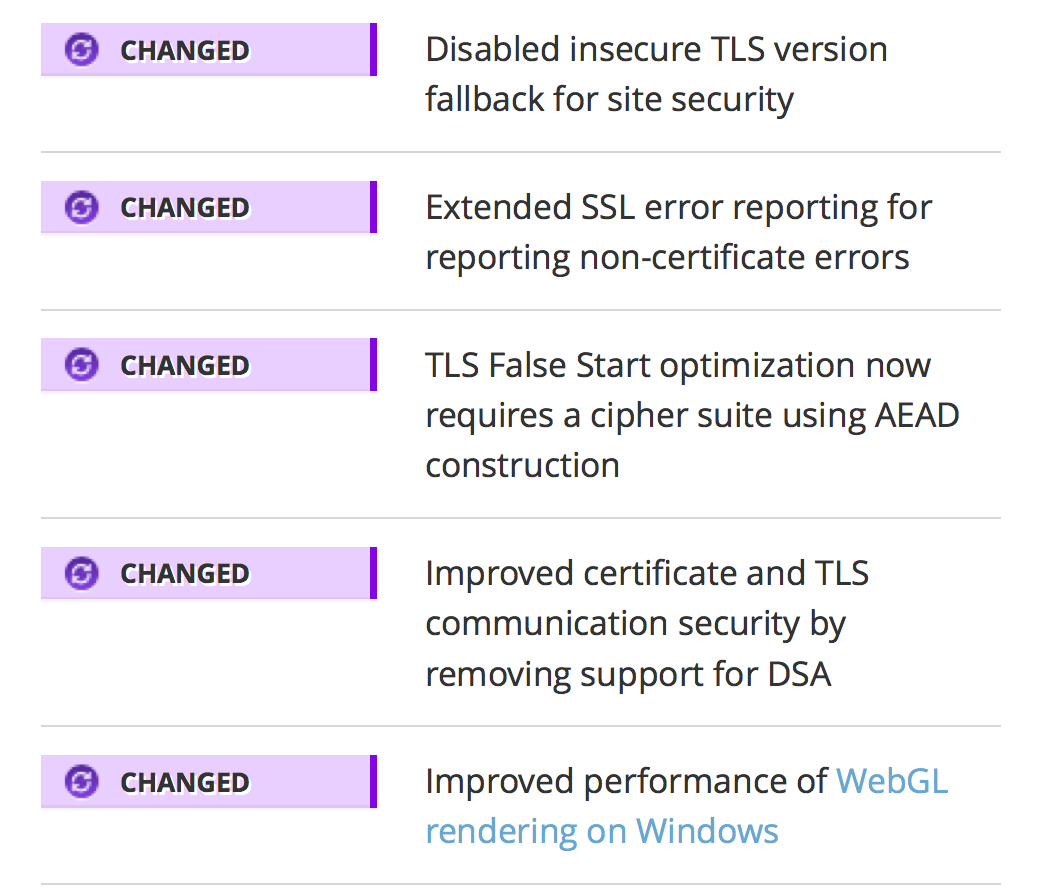1048x890 pixels.
Task: Click purple edge bar of SSL reporting badge
Action: 373,208
